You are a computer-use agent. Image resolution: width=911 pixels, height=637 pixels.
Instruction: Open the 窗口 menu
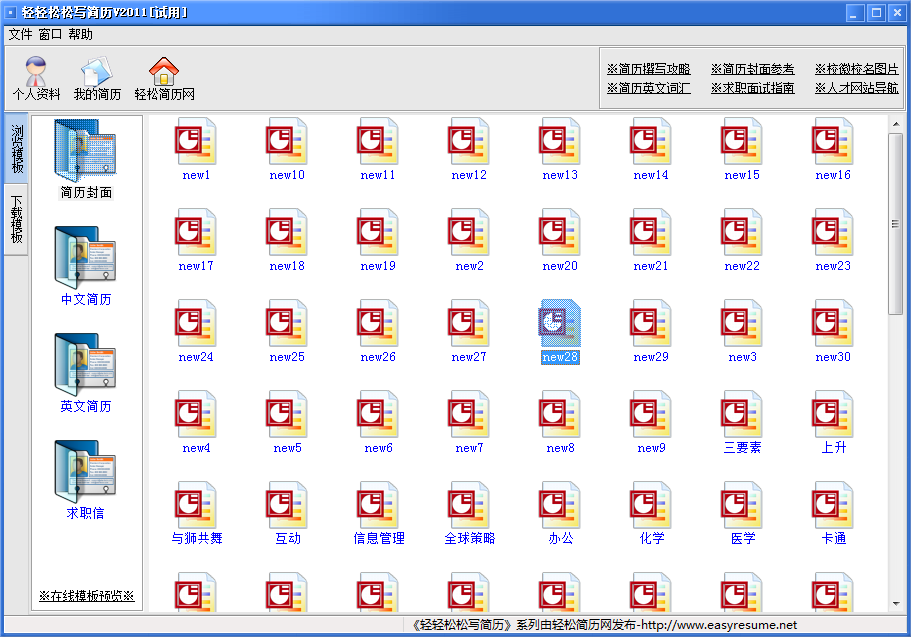(50, 34)
